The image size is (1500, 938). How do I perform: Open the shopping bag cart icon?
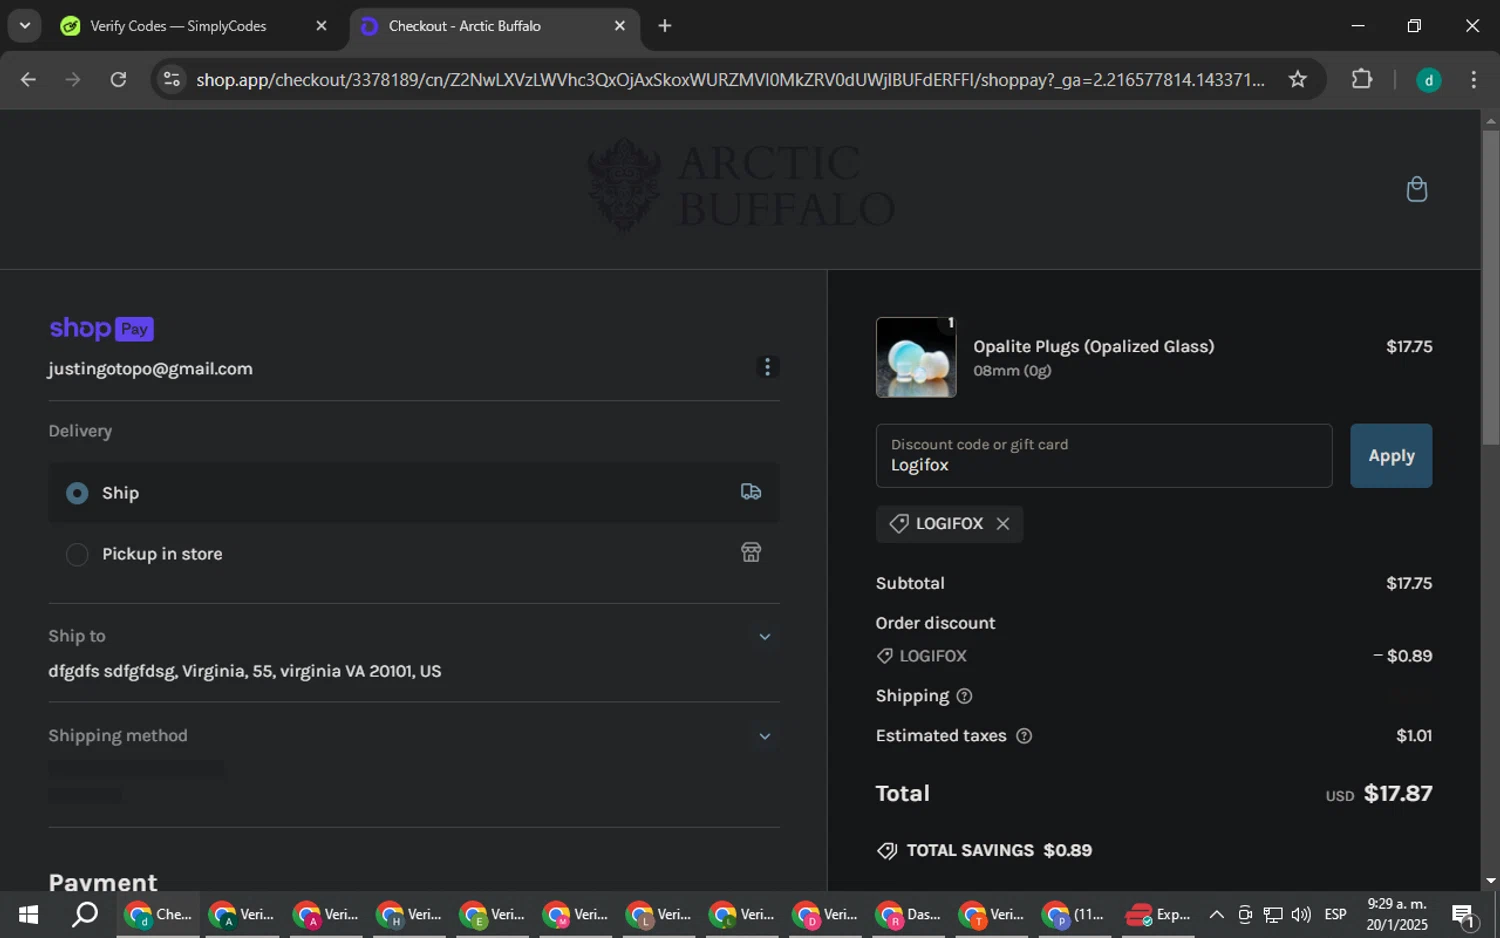pos(1416,189)
